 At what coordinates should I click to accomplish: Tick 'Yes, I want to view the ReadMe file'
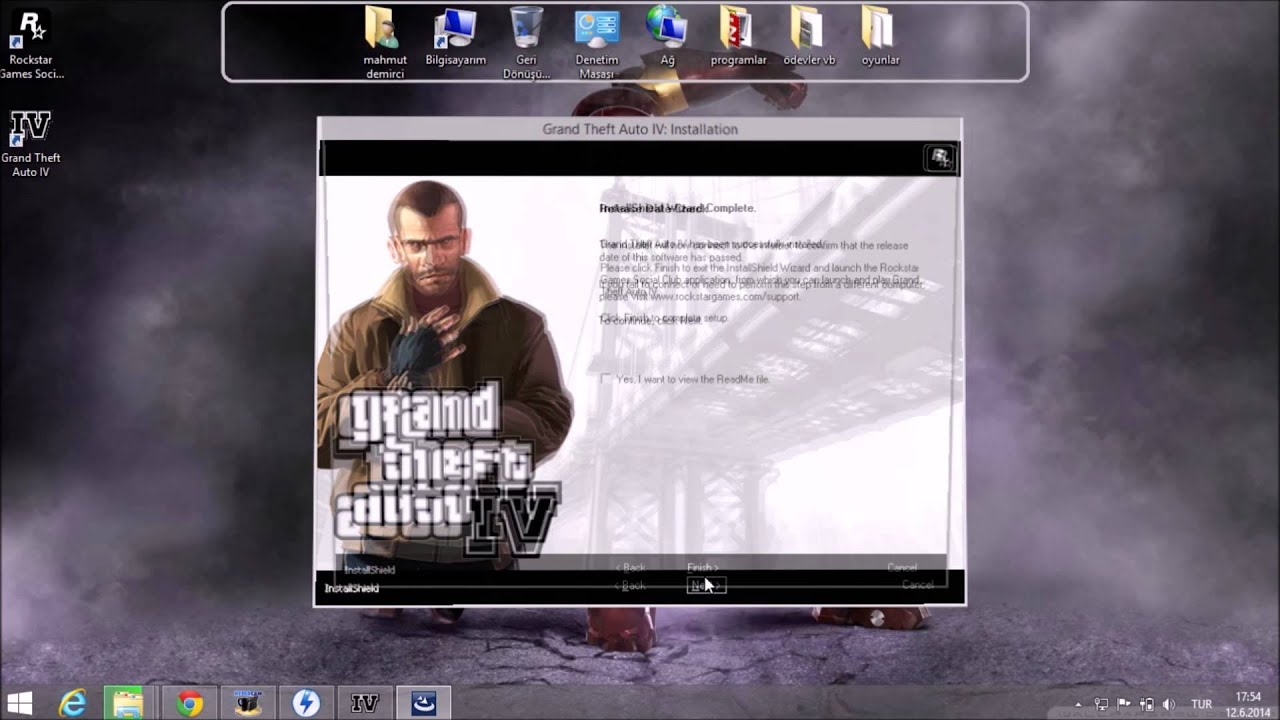(x=605, y=379)
